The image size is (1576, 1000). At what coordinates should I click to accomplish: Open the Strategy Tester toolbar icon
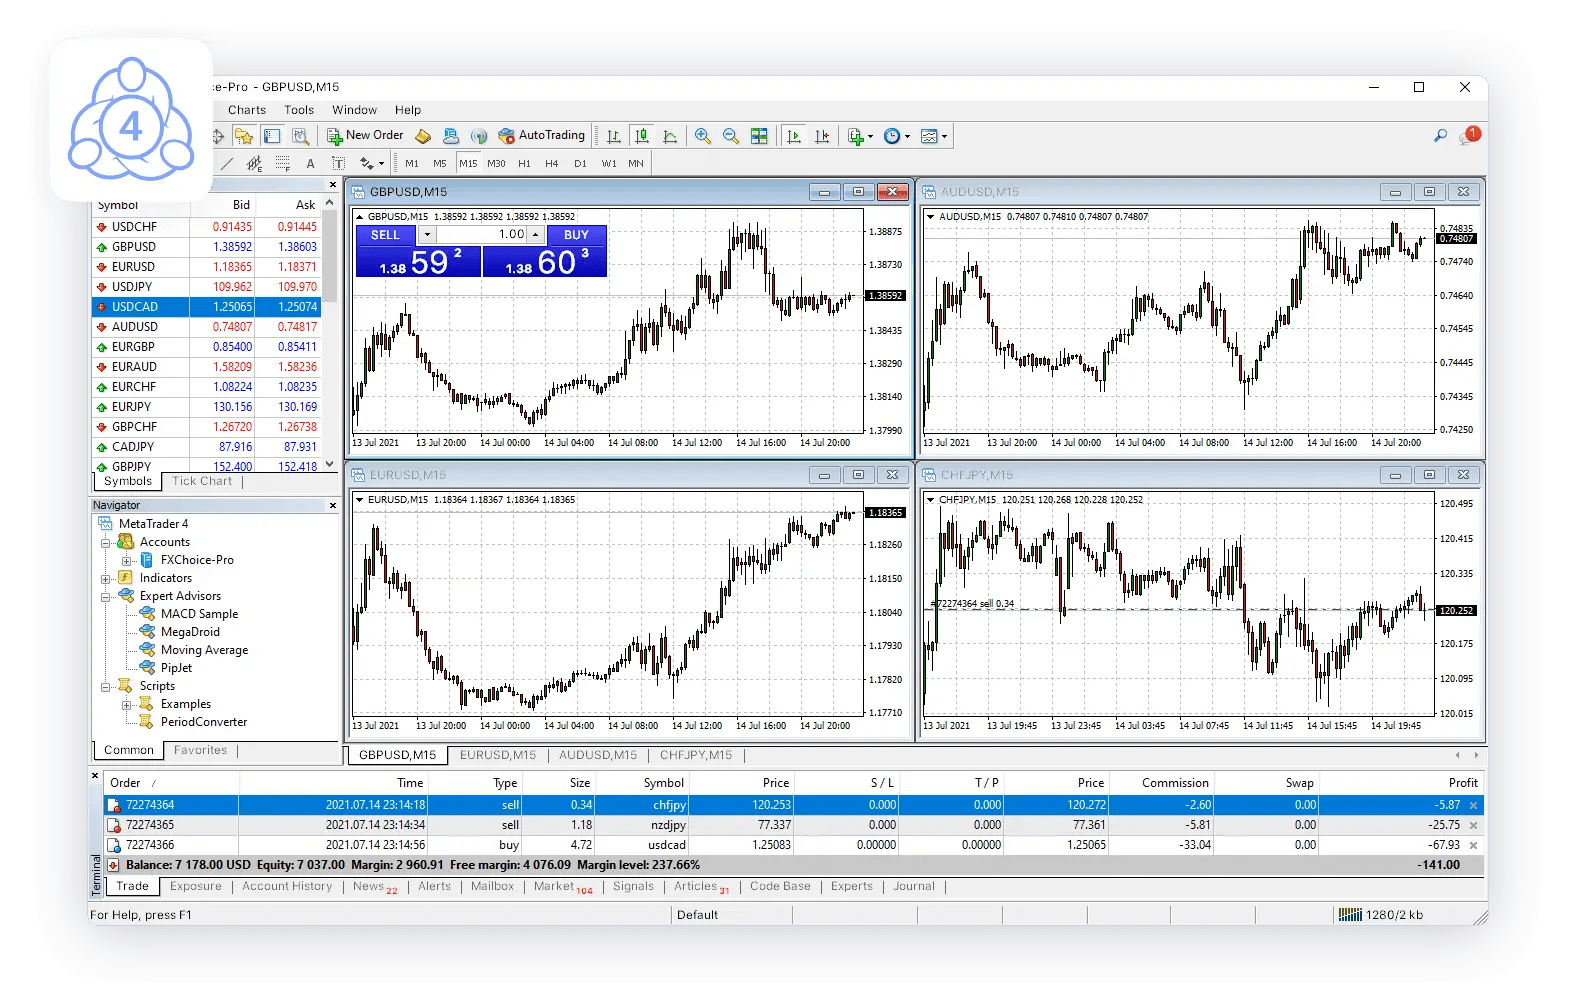pos(300,136)
